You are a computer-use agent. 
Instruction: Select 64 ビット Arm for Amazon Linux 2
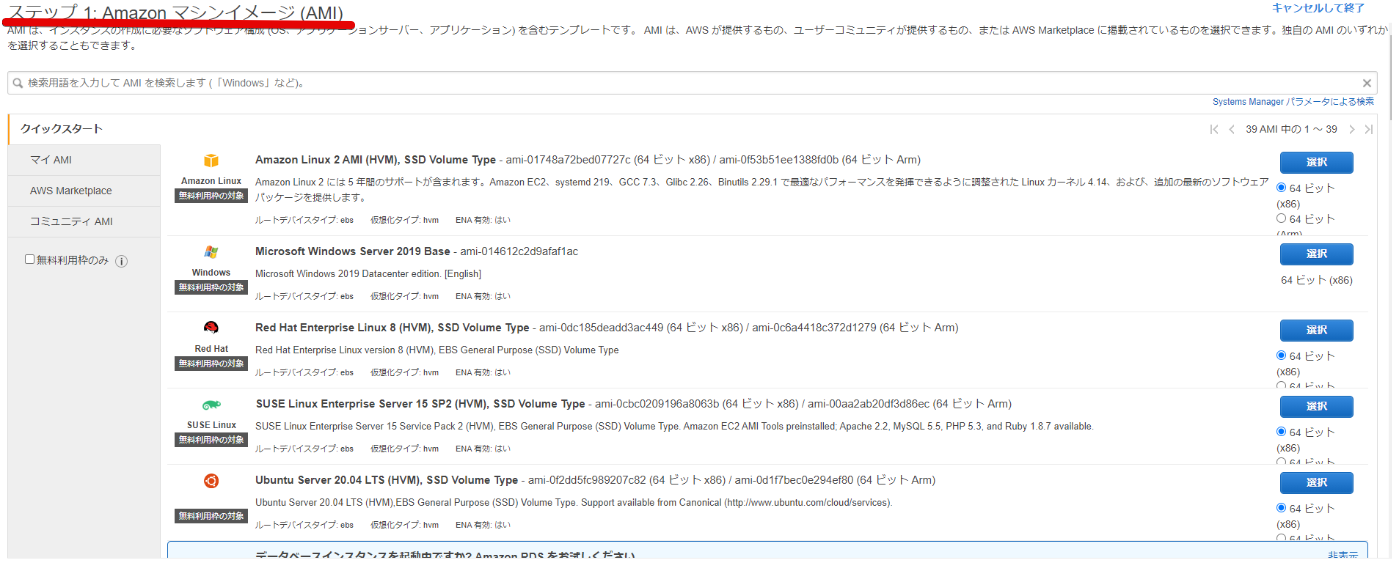click(1282, 218)
